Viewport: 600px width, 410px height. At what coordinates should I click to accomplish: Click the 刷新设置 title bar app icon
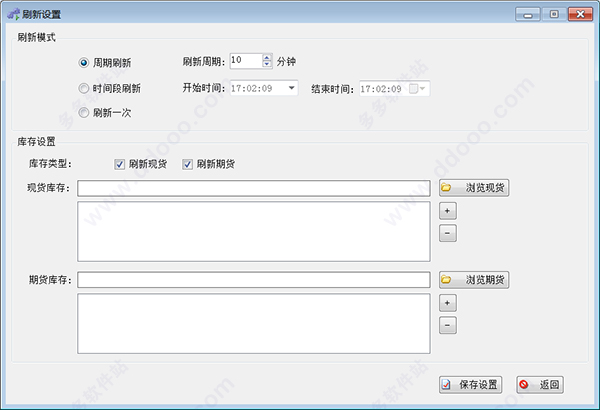[13, 15]
